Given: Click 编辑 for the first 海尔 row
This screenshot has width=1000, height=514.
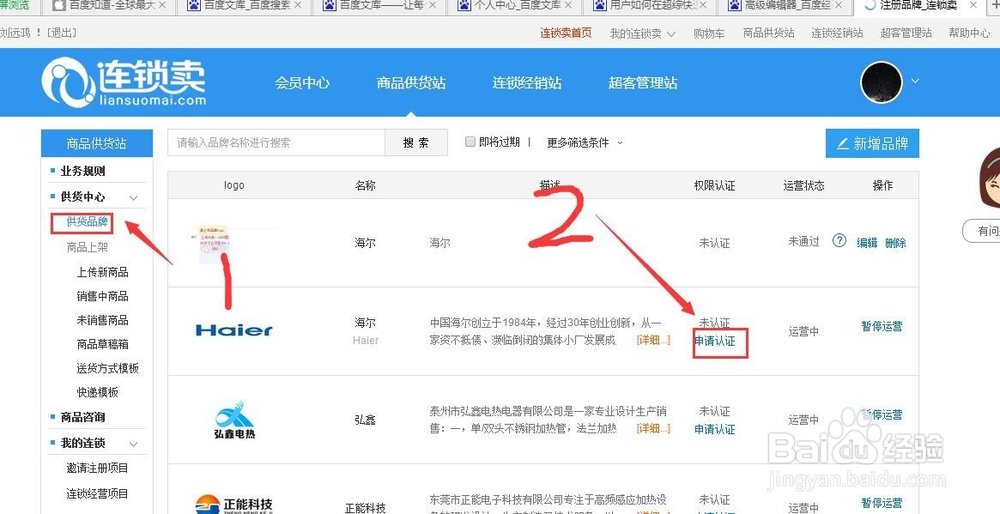Looking at the screenshot, I should pos(867,243).
